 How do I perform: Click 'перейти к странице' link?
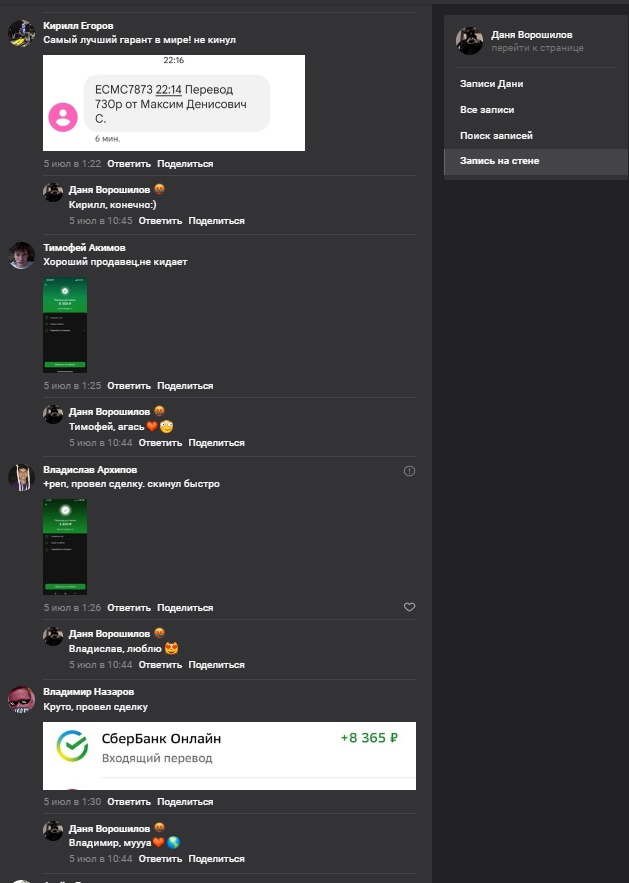click(537, 48)
